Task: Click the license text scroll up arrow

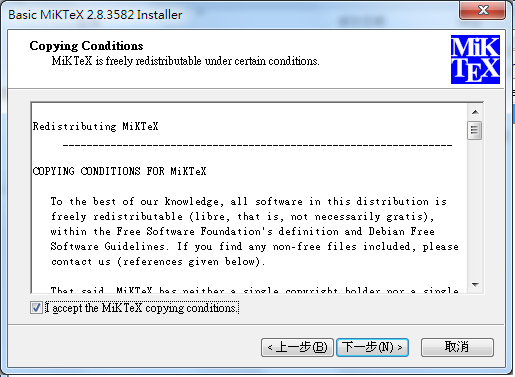Action: (x=475, y=112)
